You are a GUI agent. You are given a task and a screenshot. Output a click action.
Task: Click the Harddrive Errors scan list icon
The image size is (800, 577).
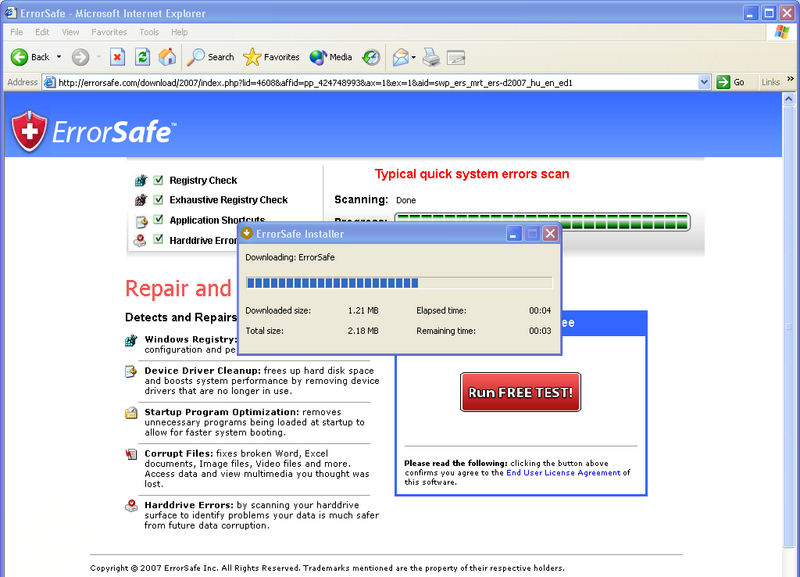140,240
